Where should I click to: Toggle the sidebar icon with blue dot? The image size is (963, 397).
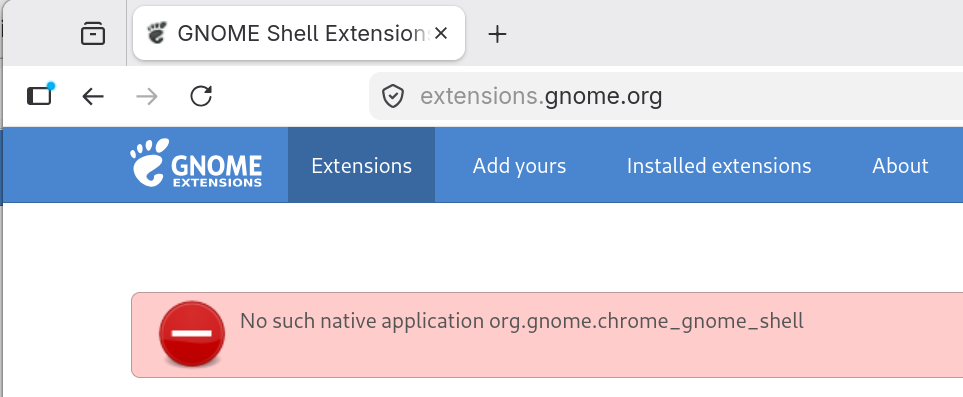tap(40, 95)
